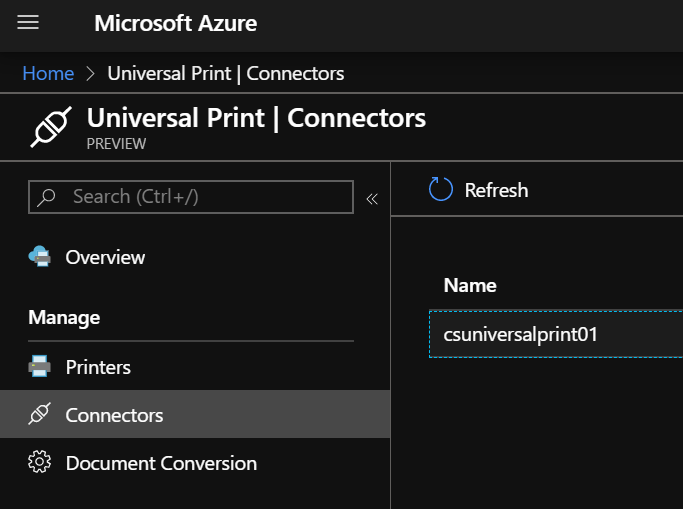The height and width of the screenshot is (509, 683).
Task: Click the Connectors plug icon in the sidebar
Action: pos(40,415)
